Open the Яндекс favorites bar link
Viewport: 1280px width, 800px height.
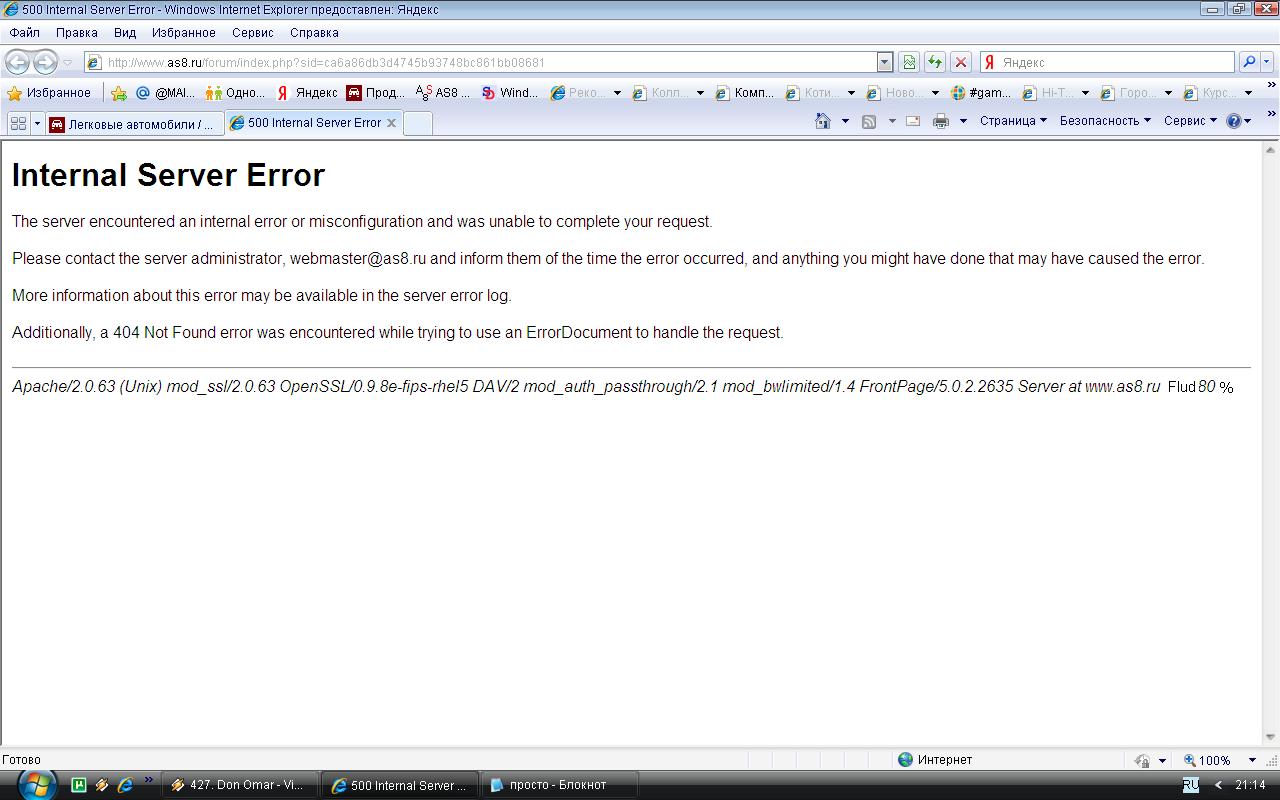(x=308, y=93)
